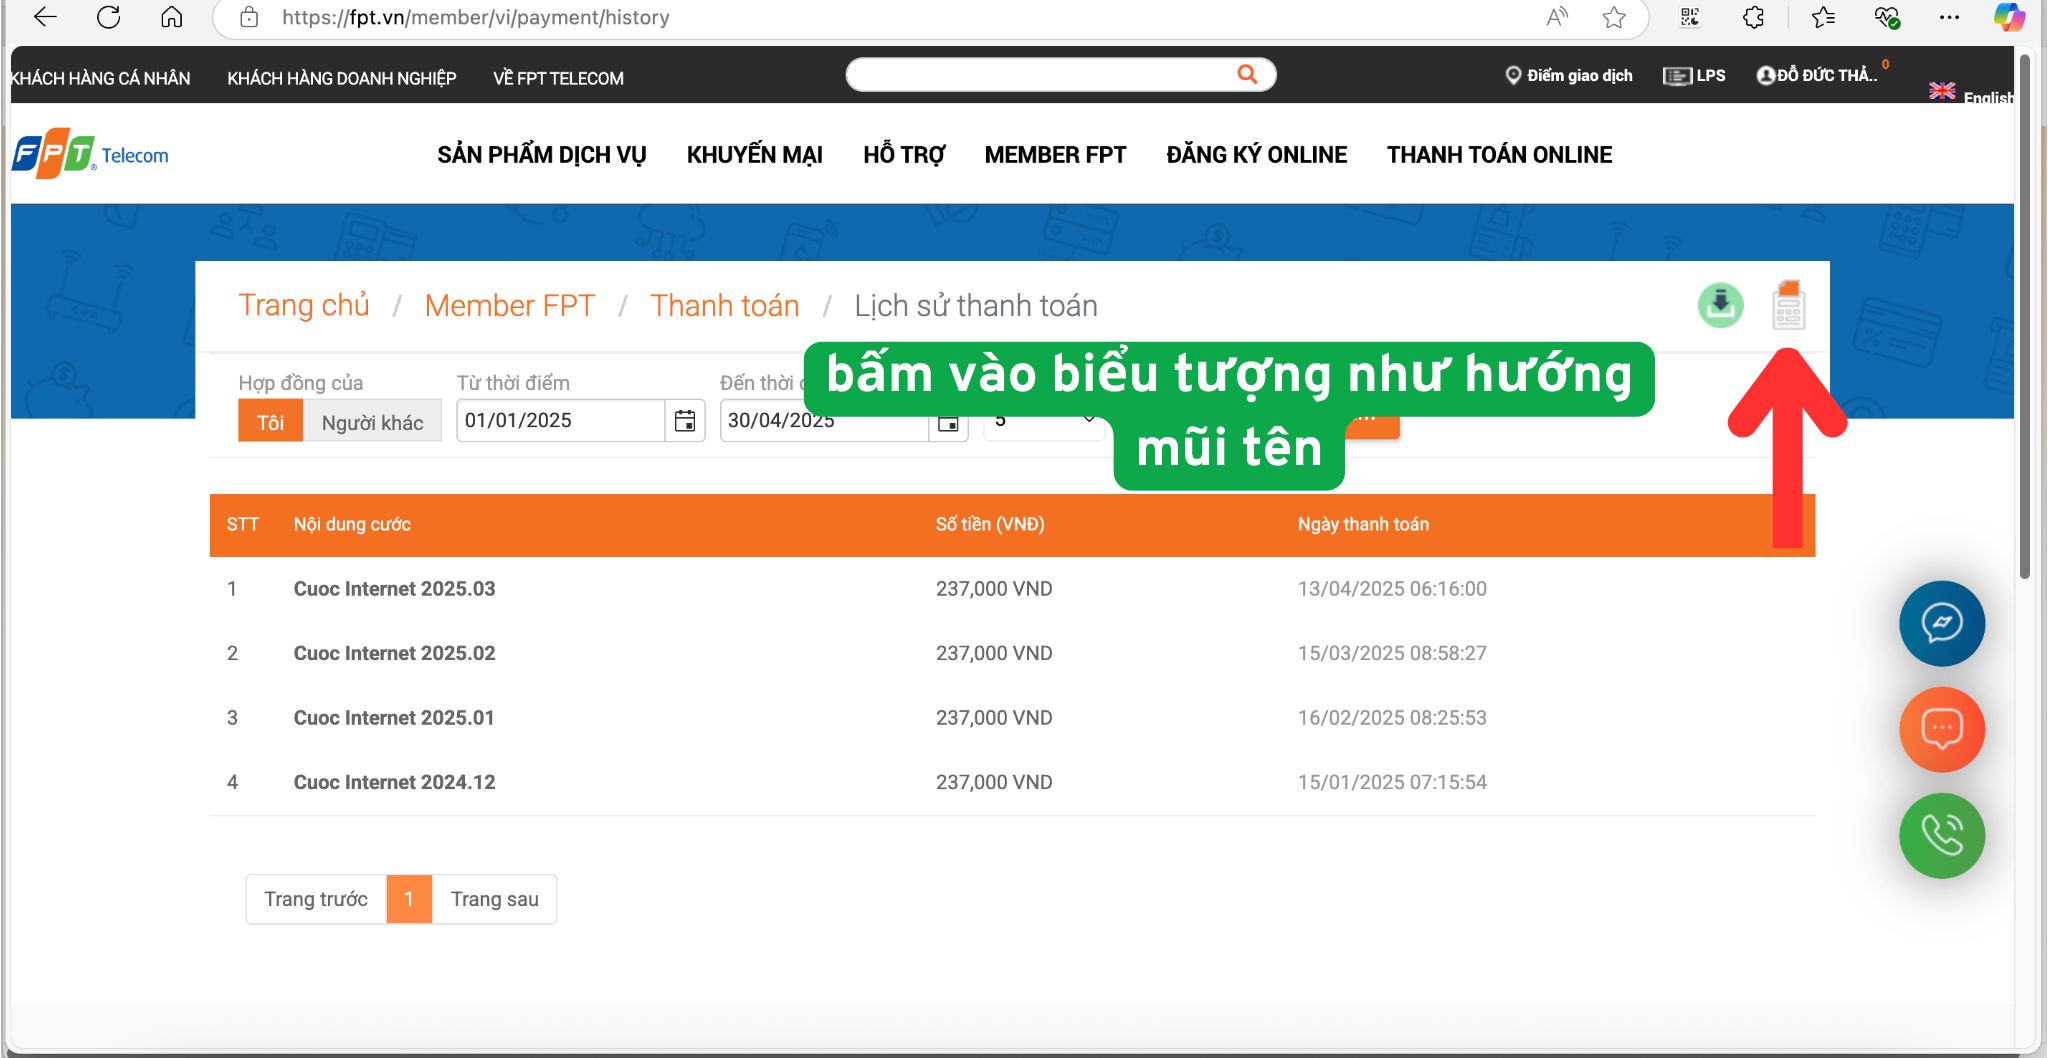Click row 'Cuoc Internet 2024.12'

click(1012, 782)
